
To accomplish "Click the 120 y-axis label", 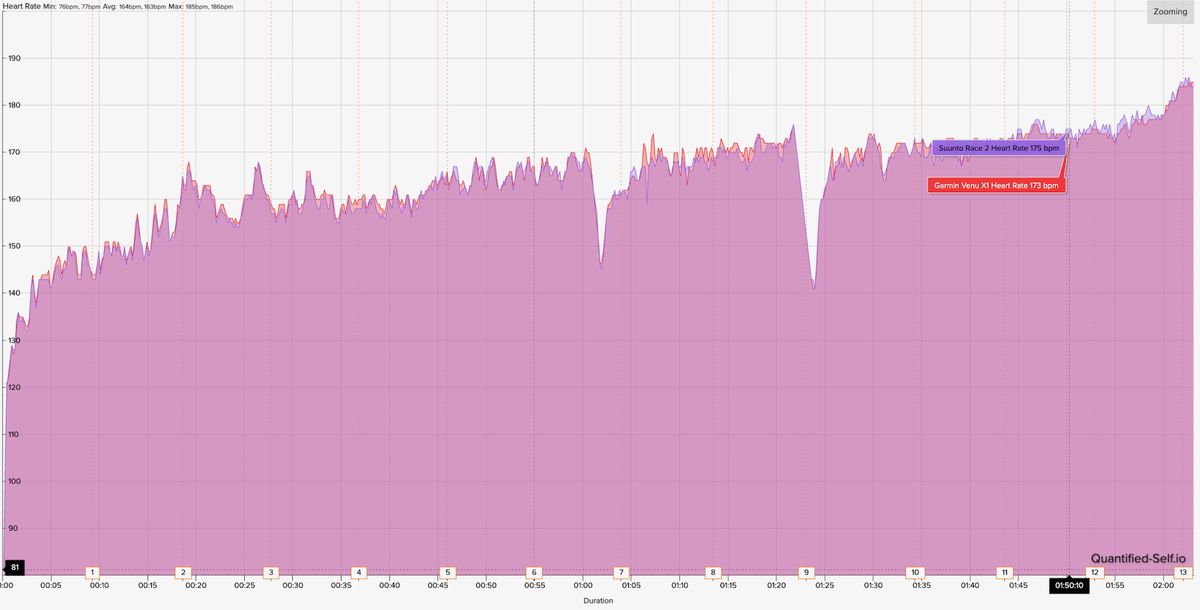I will (x=14, y=387).
